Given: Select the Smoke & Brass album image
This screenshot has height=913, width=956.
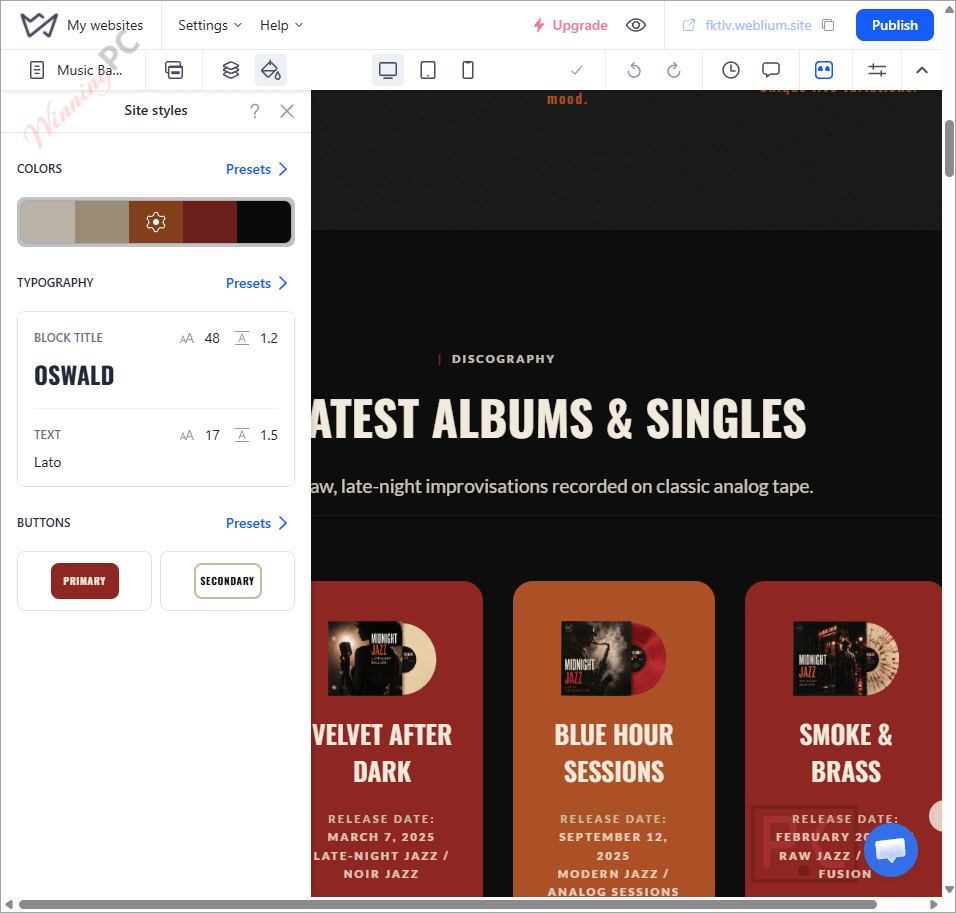Looking at the screenshot, I should pyautogui.click(x=846, y=658).
